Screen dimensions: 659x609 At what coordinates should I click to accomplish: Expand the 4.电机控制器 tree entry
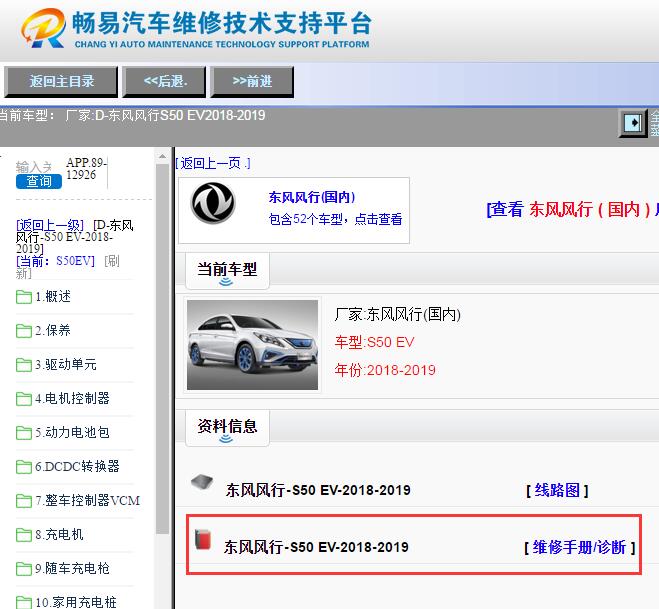point(72,398)
